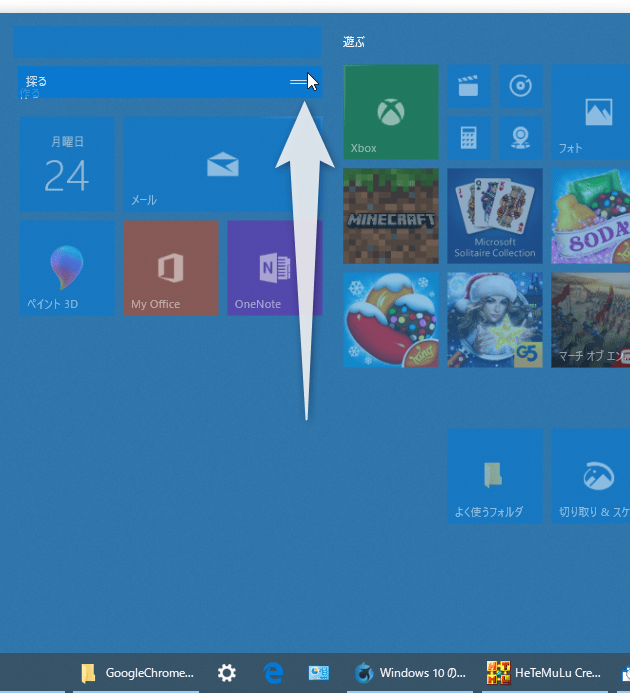Switch to the Windows 10 の... taskbar window

click(410, 673)
